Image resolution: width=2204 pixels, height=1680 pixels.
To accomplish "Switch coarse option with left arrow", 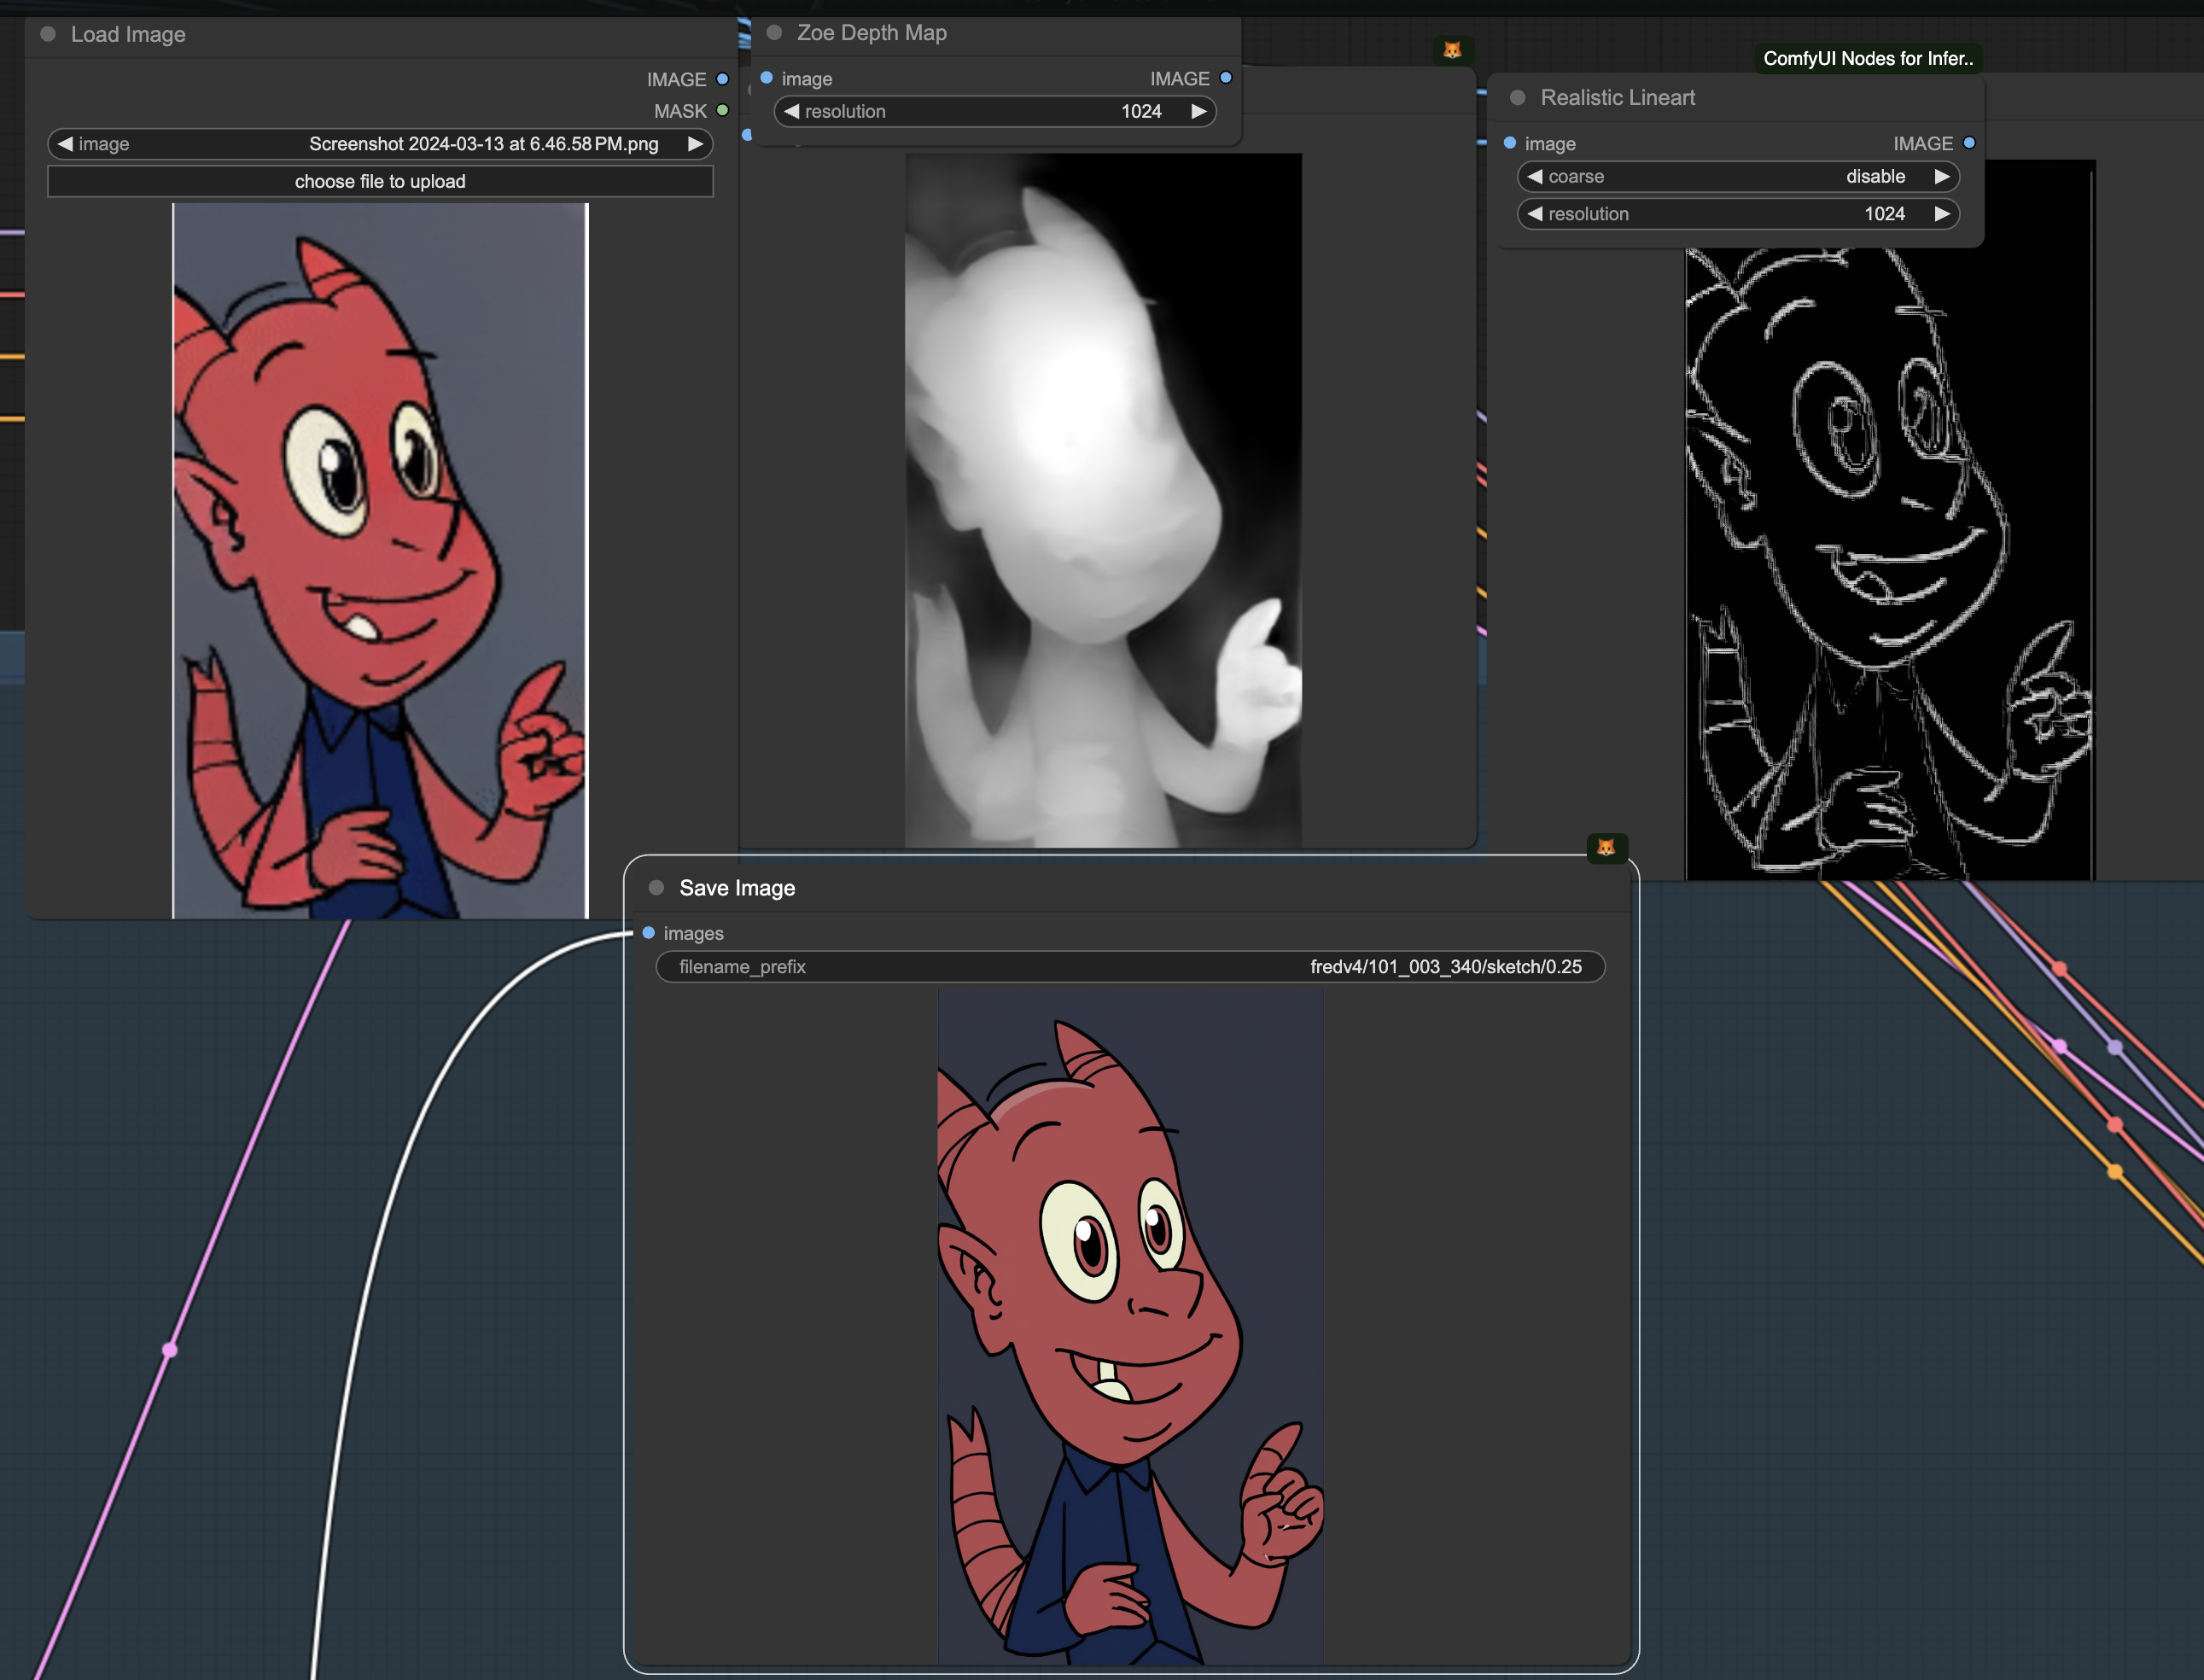I will 1535,176.
